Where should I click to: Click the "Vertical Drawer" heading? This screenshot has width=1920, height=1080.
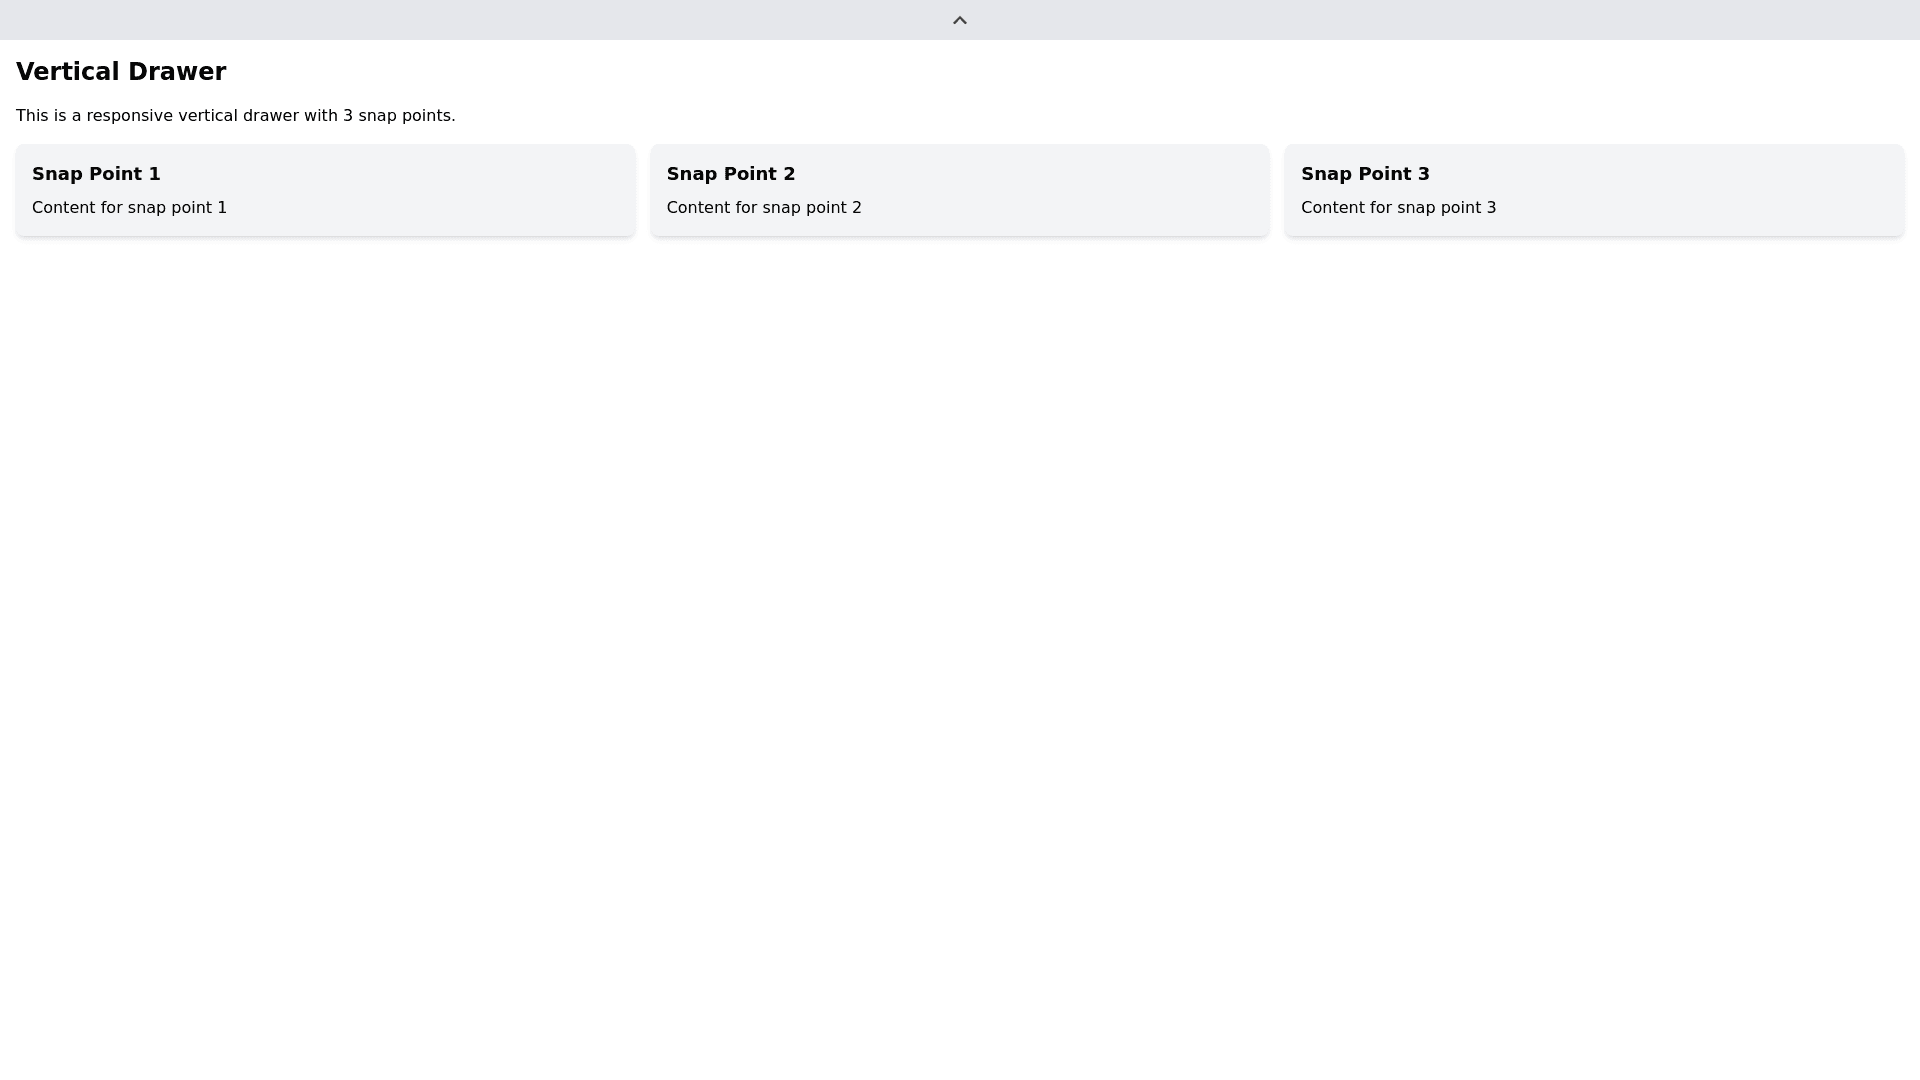(121, 72)
